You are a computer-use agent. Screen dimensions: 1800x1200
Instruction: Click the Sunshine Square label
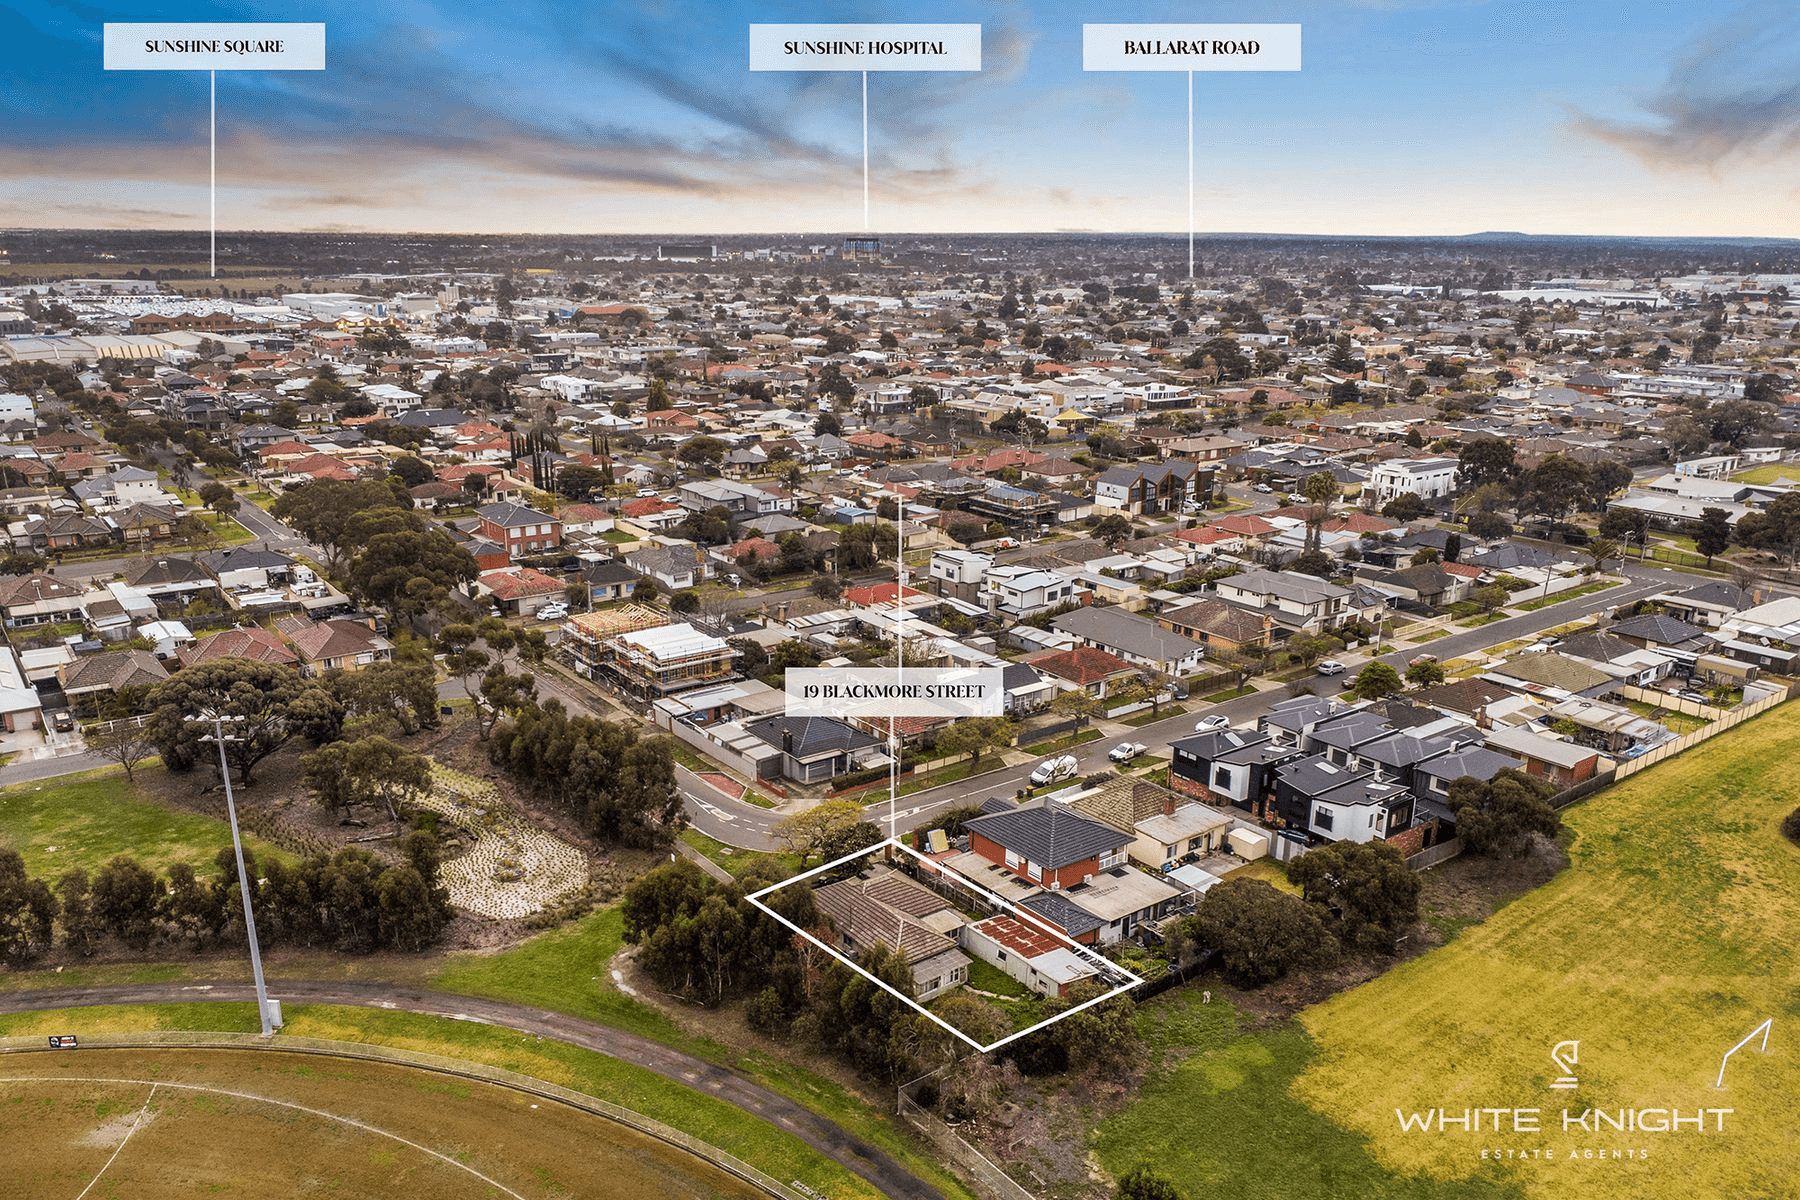click(x=214, y=46)
